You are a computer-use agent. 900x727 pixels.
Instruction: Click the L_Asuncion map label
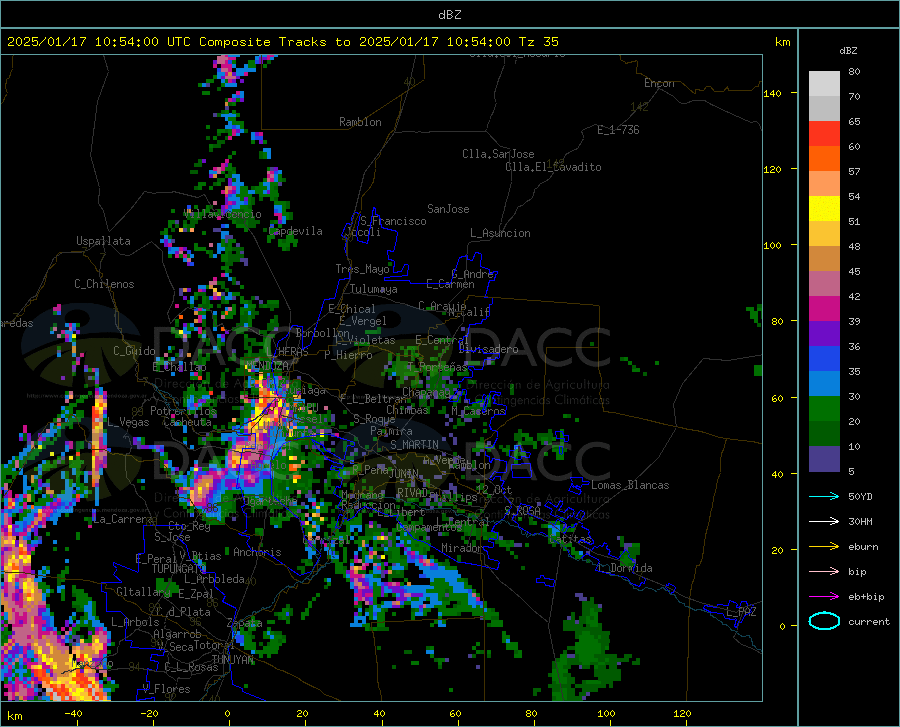click(x=500, y=233)
